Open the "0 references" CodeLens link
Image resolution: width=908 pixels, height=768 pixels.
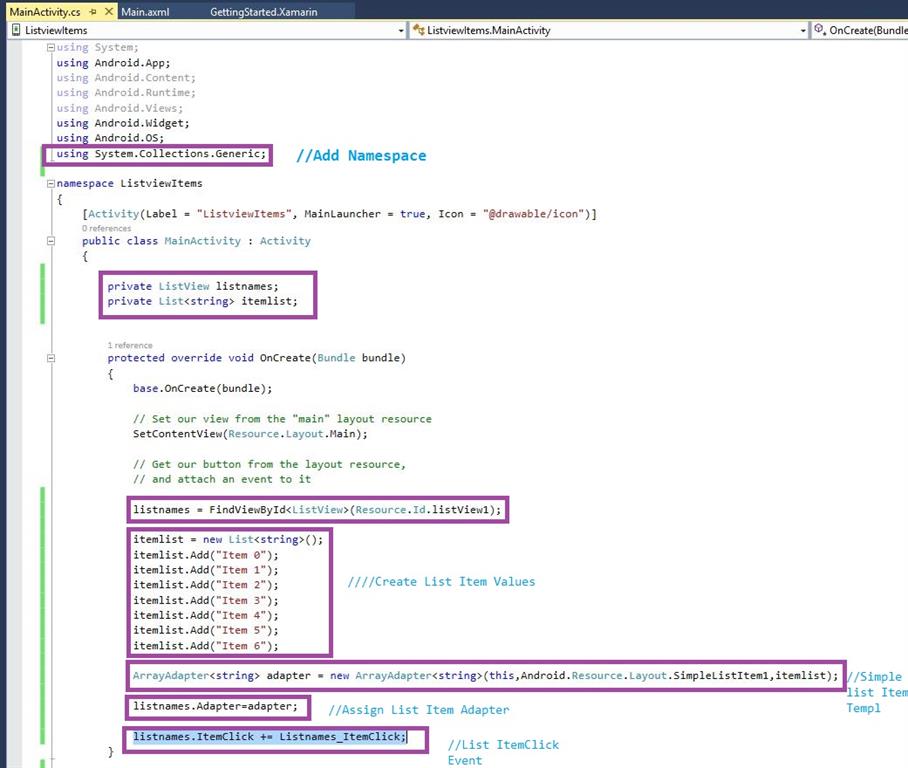point(107,228)
